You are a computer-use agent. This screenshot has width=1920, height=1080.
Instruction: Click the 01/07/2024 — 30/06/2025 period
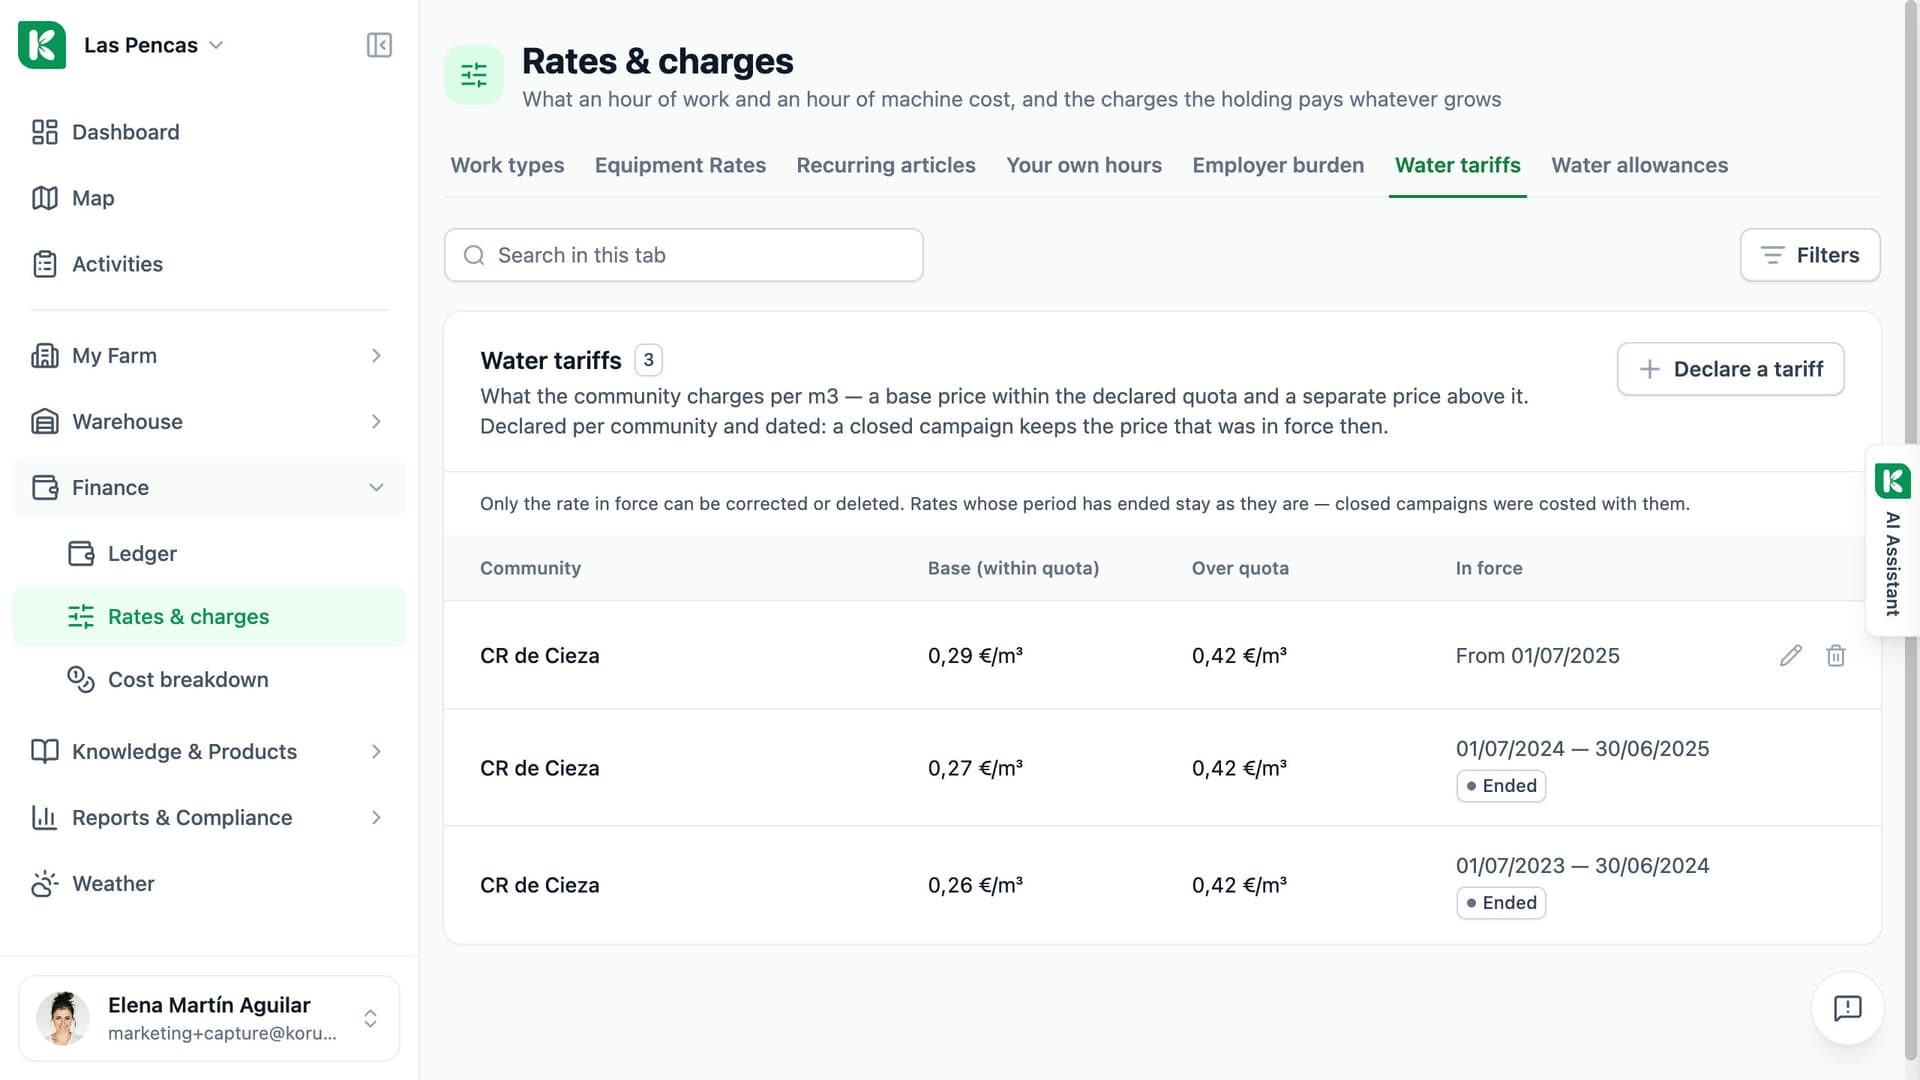click(1582, 749)
